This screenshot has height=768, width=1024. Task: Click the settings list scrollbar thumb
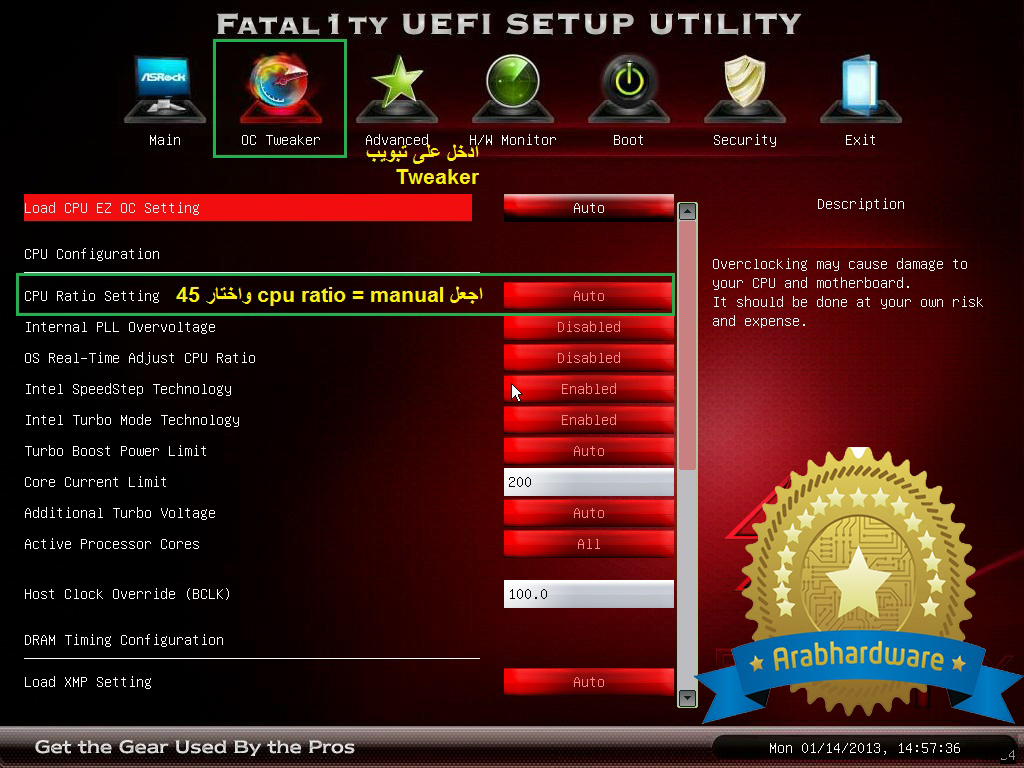pos(687,345)
